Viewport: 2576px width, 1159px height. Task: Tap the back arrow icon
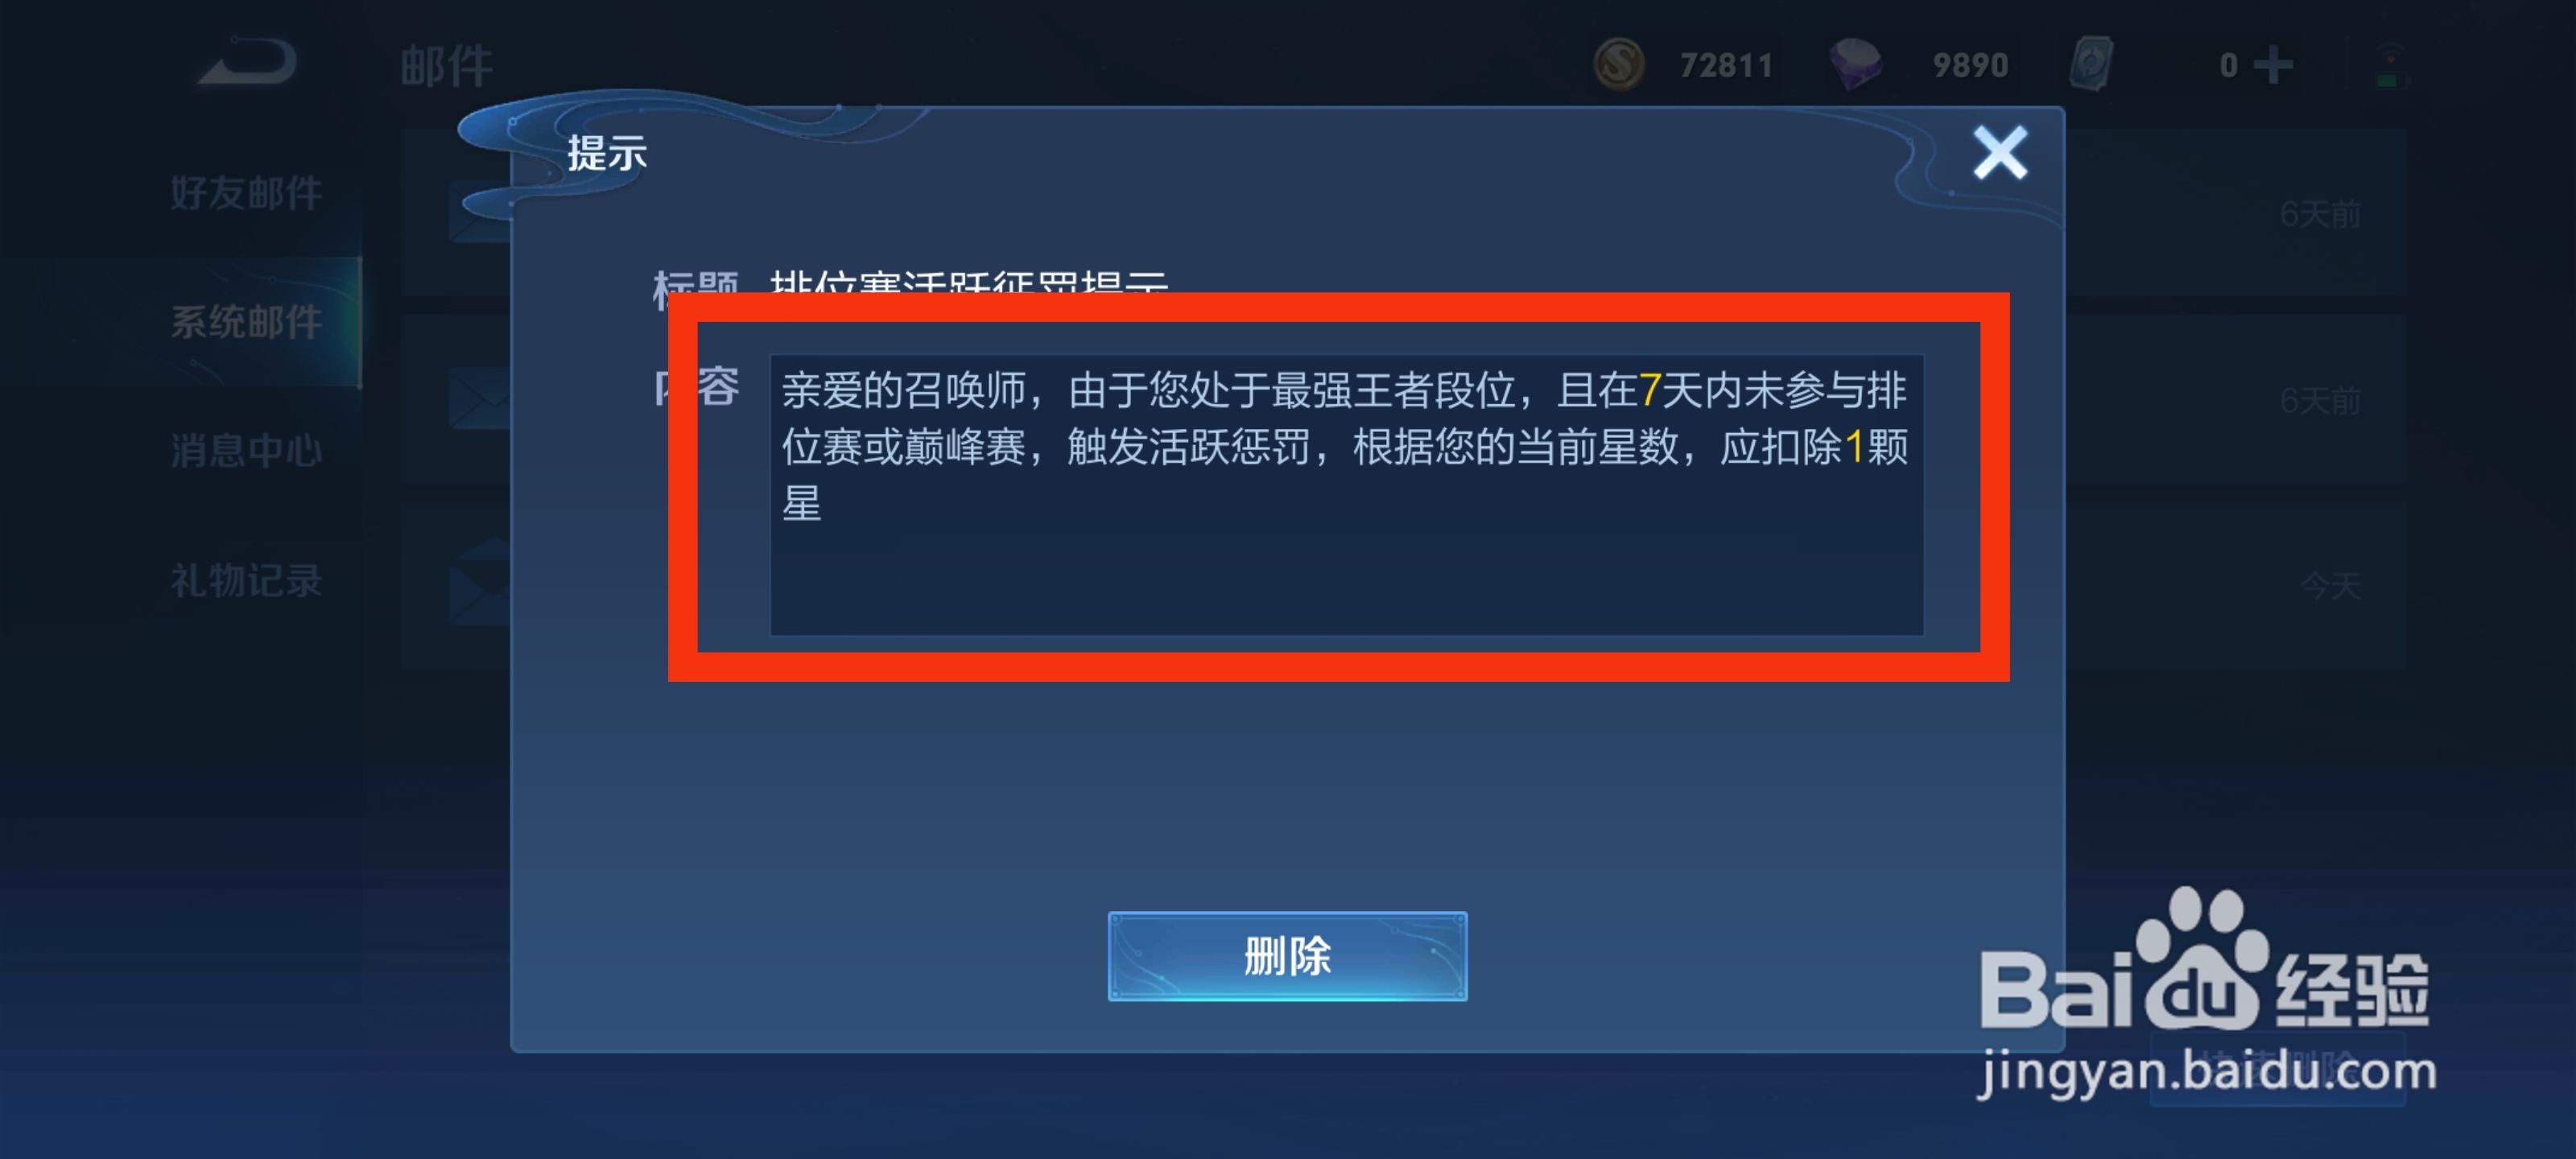247,62
